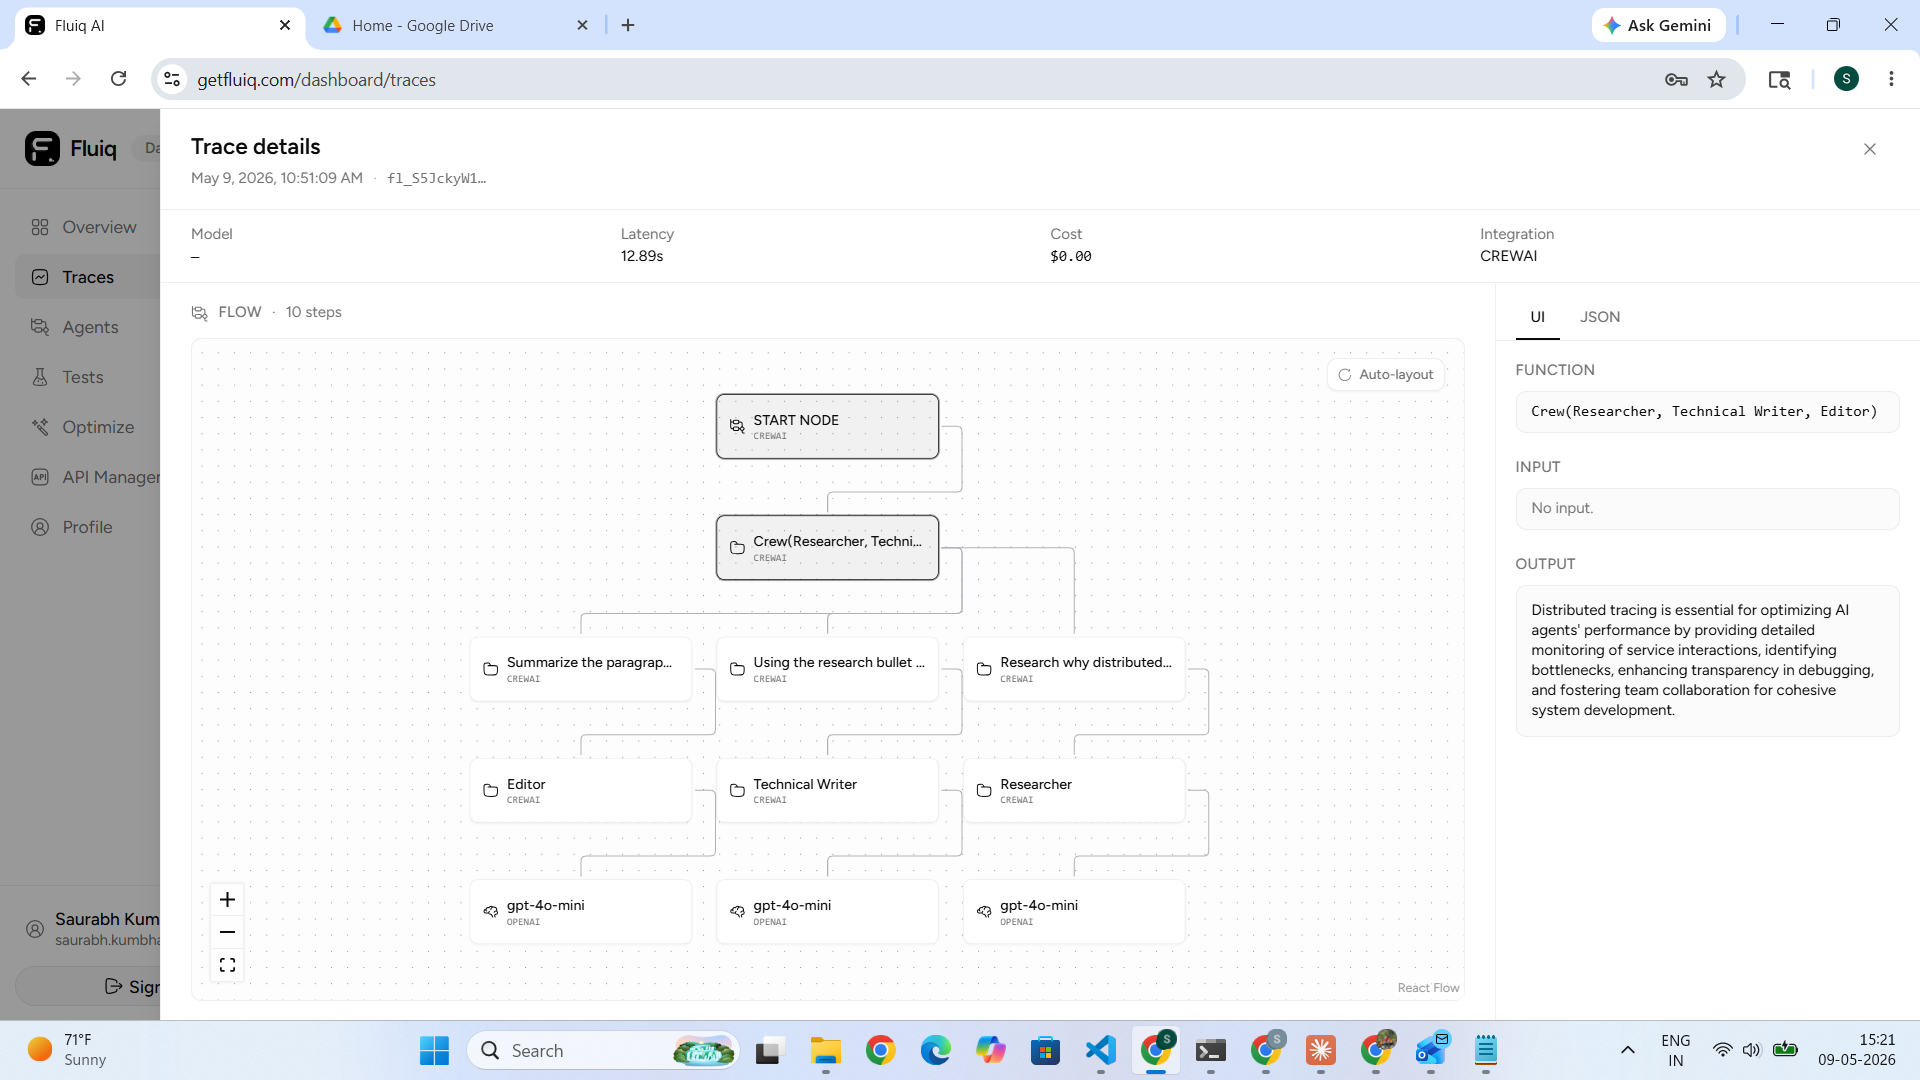Select the gpt-4o-mini node under Editor
The height and width of the screenshot is (1080, 1920).
point(580,912)
